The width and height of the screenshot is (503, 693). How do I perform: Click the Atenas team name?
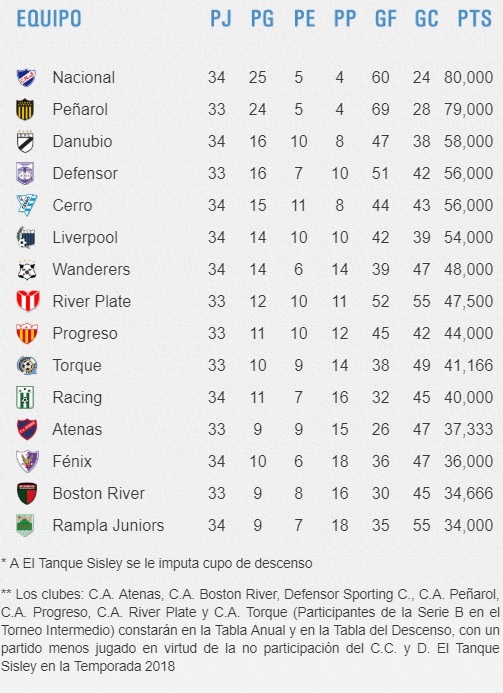77,430
